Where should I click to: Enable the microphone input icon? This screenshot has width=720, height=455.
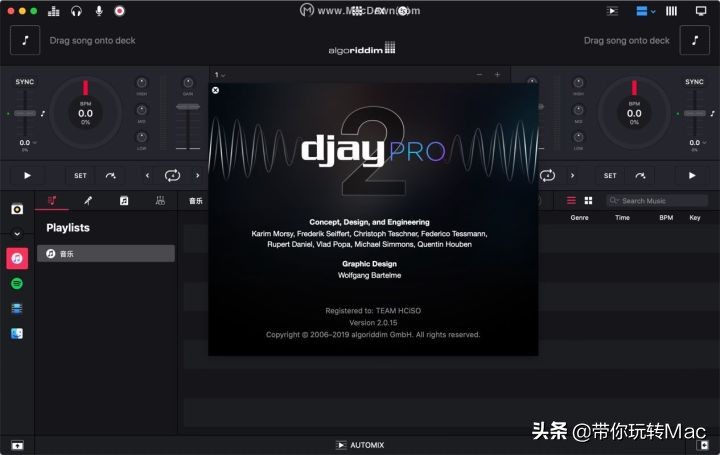[x=99, y=11]
